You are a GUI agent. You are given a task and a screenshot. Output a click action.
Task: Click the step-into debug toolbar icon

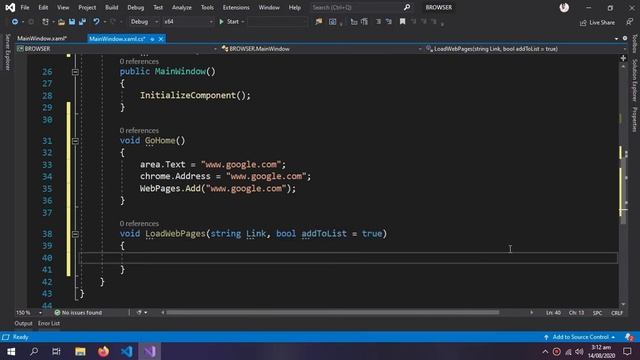[x=354, y=22]
